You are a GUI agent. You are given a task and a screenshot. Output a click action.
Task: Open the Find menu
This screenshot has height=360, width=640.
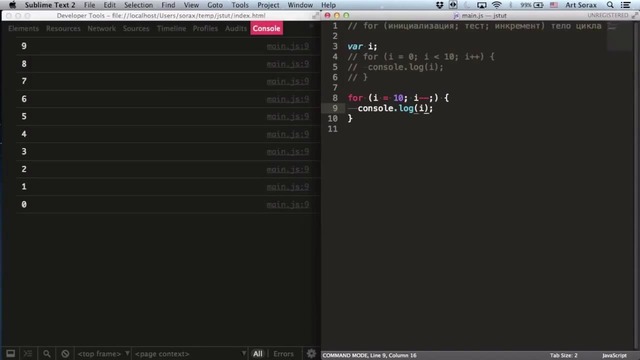[x=168, y=5]
